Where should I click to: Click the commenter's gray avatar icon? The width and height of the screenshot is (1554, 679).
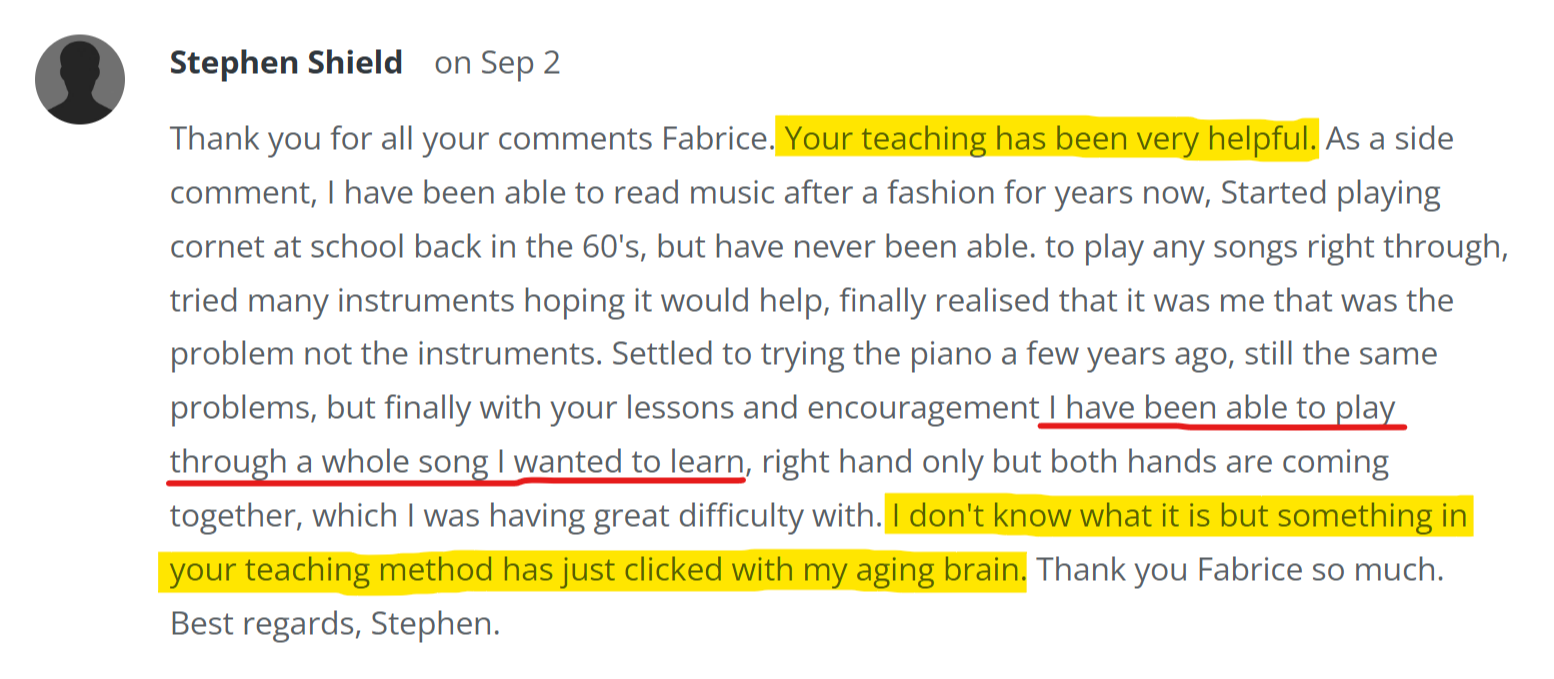click(80, 79)
